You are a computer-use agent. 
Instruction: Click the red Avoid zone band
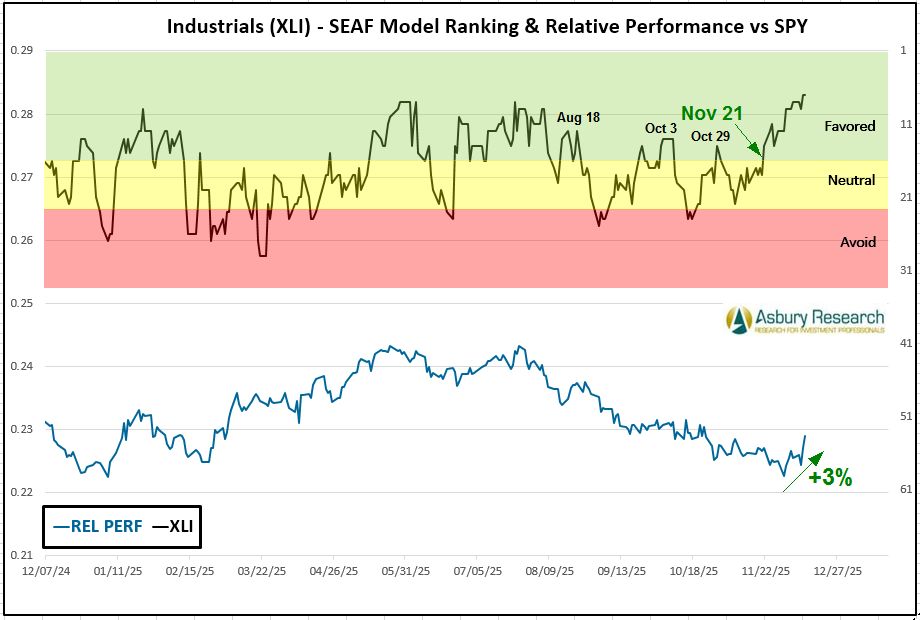point(400,260)
